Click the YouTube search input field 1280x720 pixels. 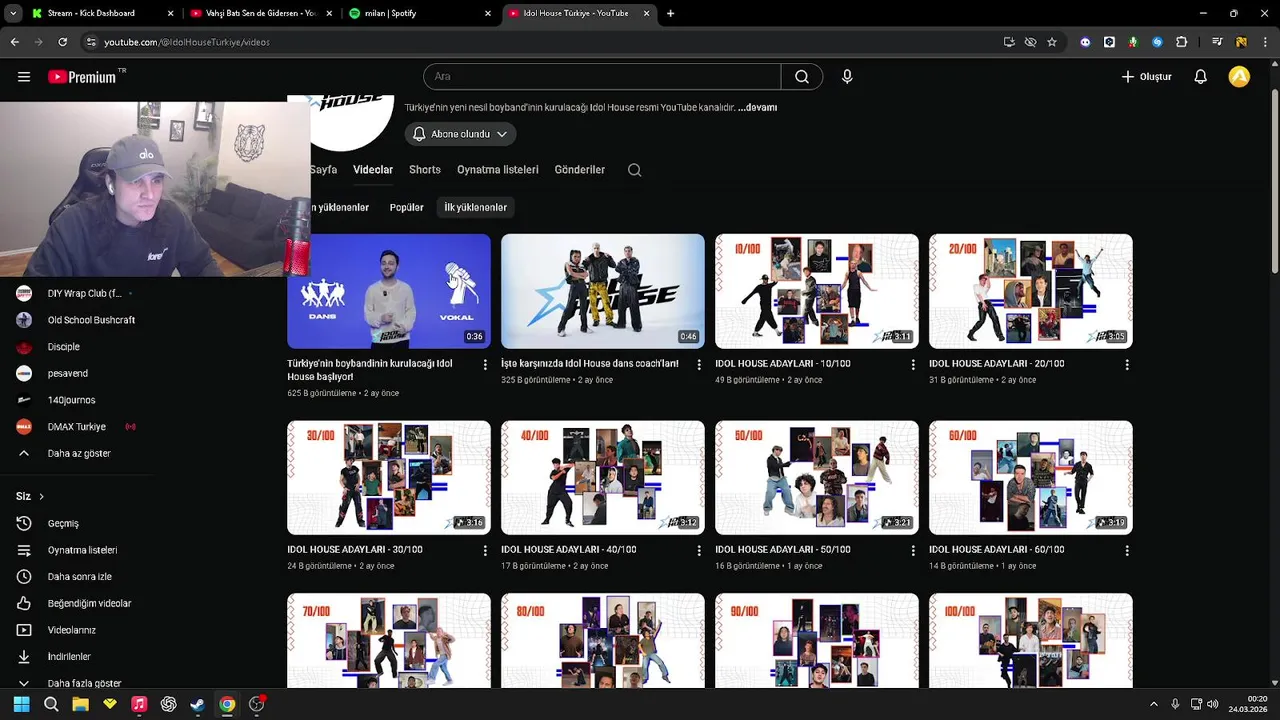click(602, 77)
